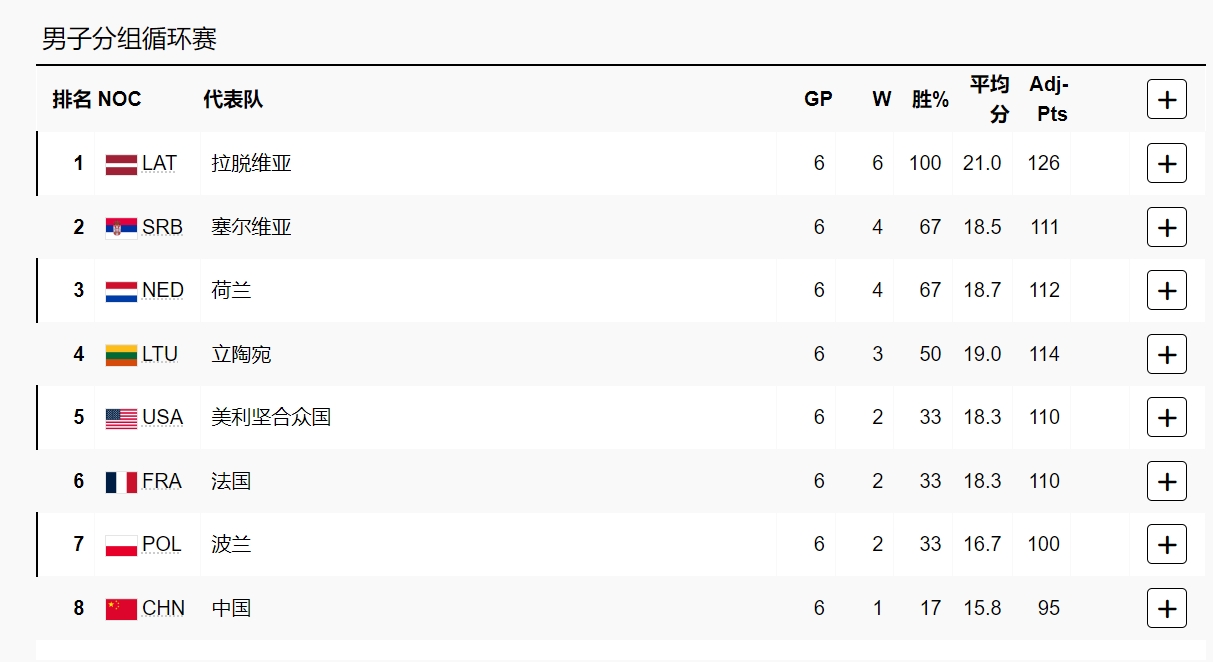Expand all rows with header plus button
Image resolution: width=1213 pixels, height=662 pixels.
point(1166,99)
